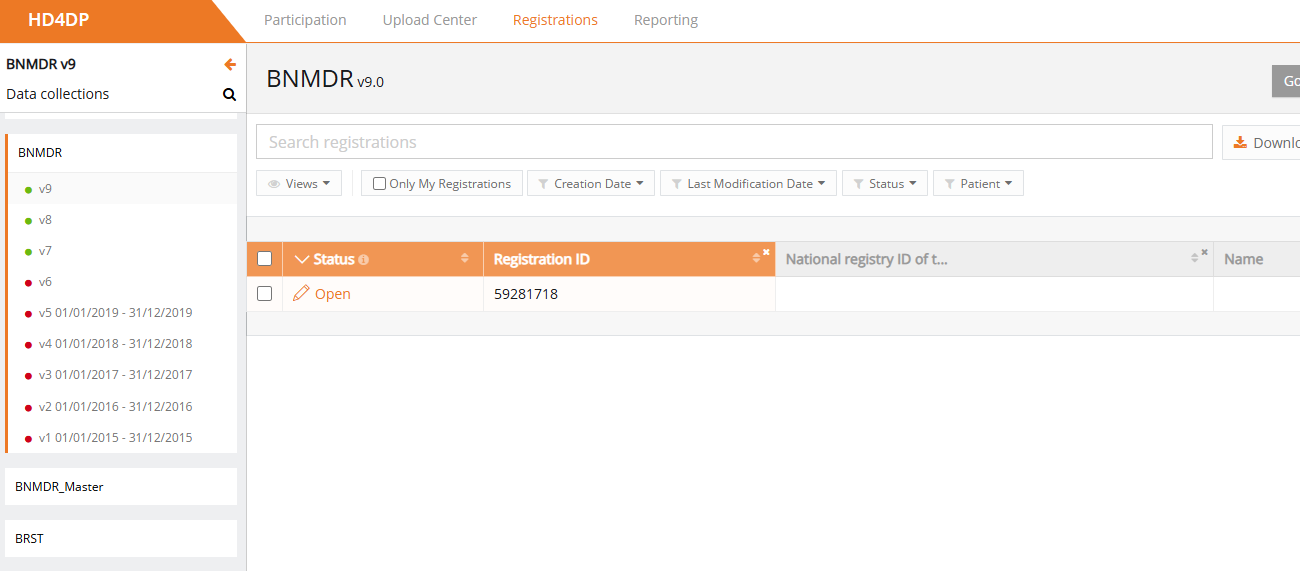Image resolution: width=1300 pixels, height=571 pixels.
Task: Click the pencil icon on the Open registration
Action: point(301,294)
